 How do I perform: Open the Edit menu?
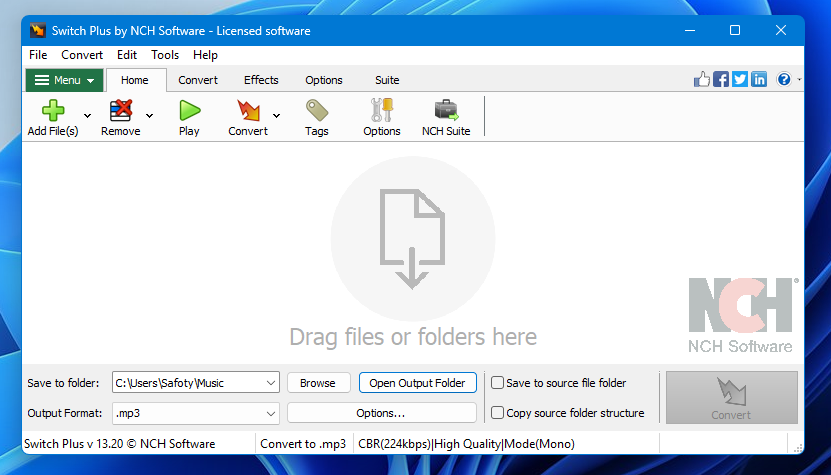point(127,55)
